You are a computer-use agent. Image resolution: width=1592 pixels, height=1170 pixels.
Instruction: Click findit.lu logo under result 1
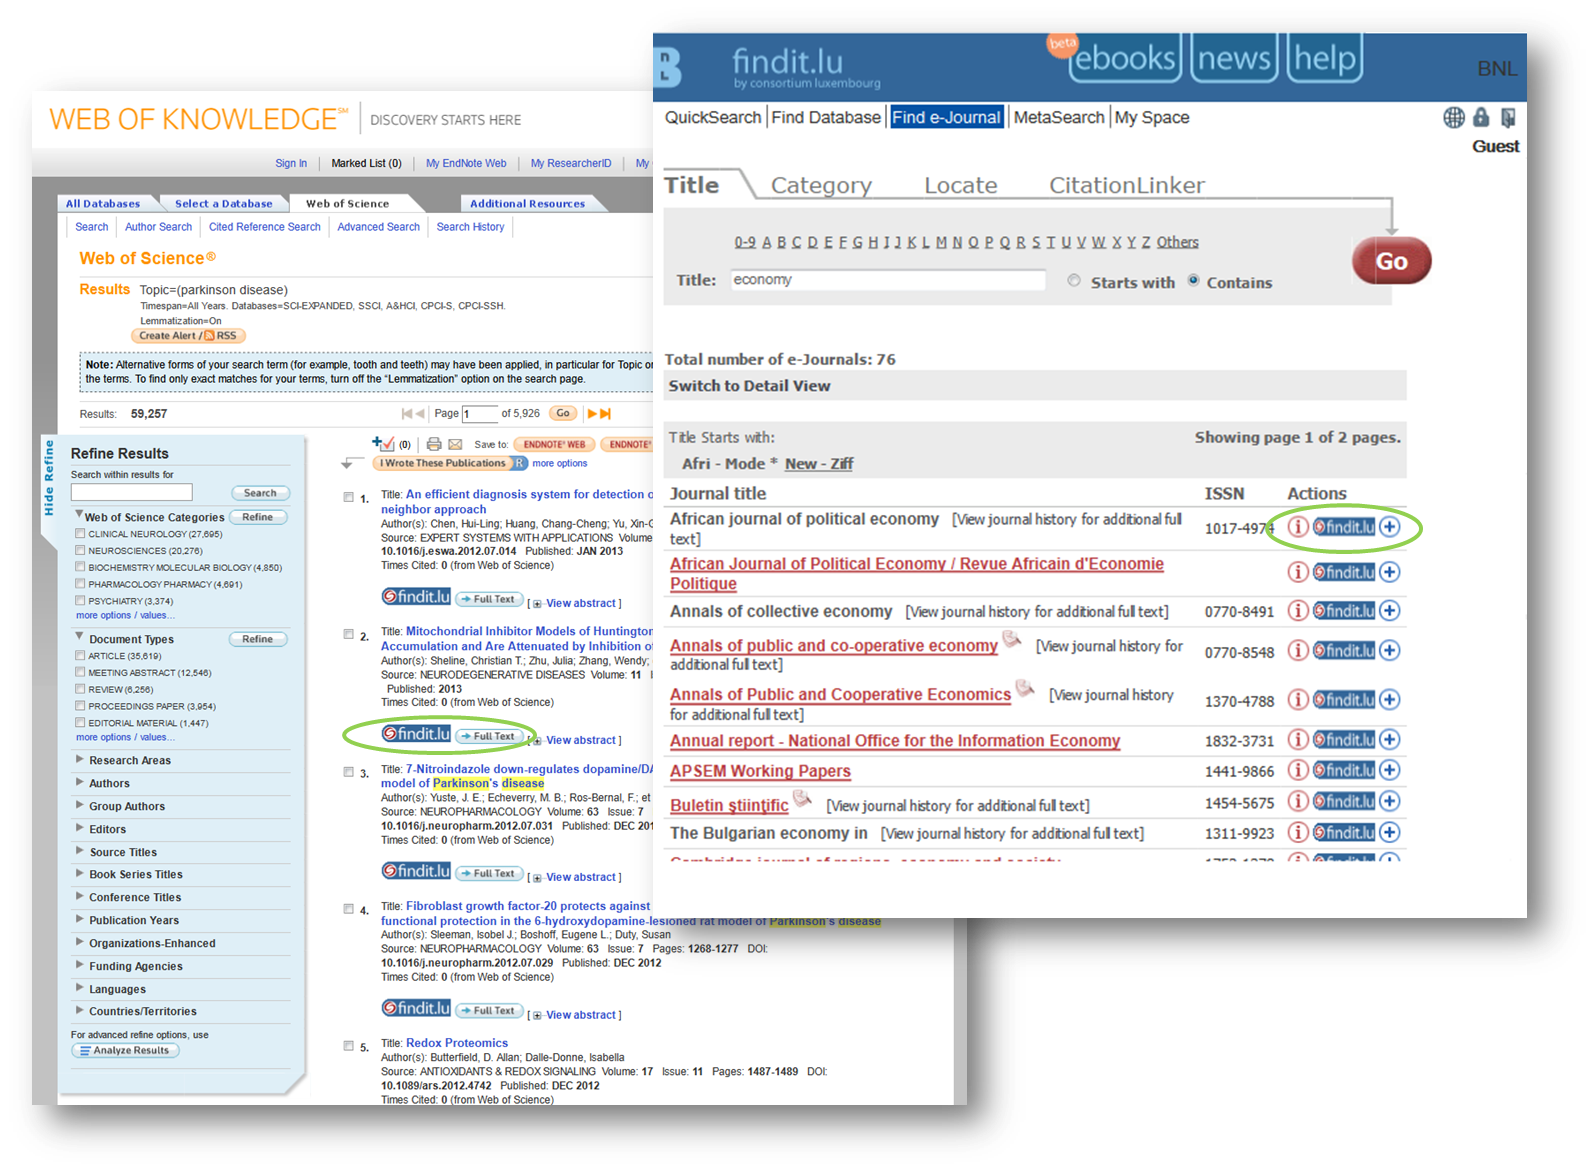point(416,597)
